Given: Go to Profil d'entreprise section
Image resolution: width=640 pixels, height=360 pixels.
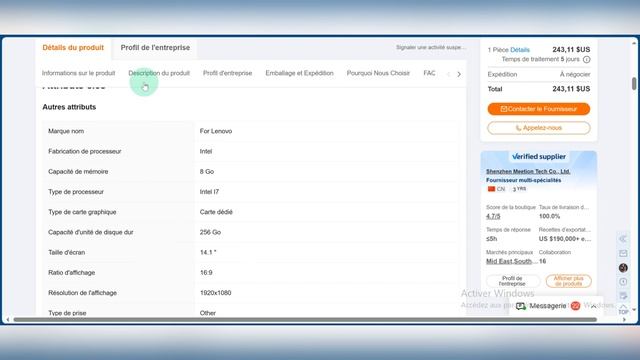Looking at the screenshot, I should [x=227, y=73].
